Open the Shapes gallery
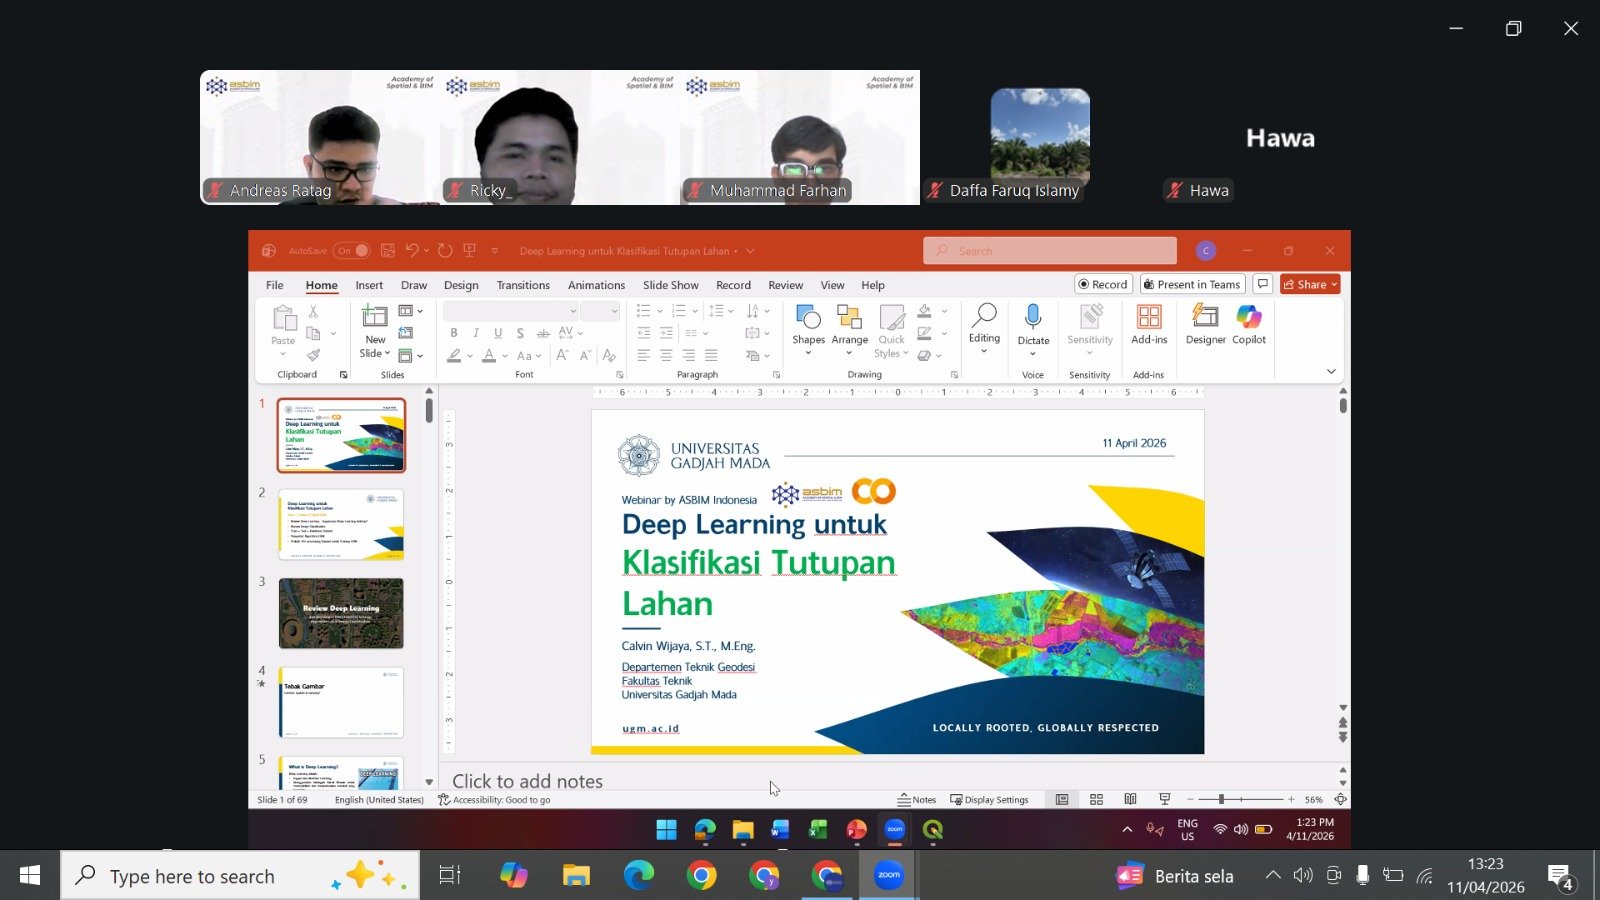This screenshot has width=1600, height=900. [808, 318]
